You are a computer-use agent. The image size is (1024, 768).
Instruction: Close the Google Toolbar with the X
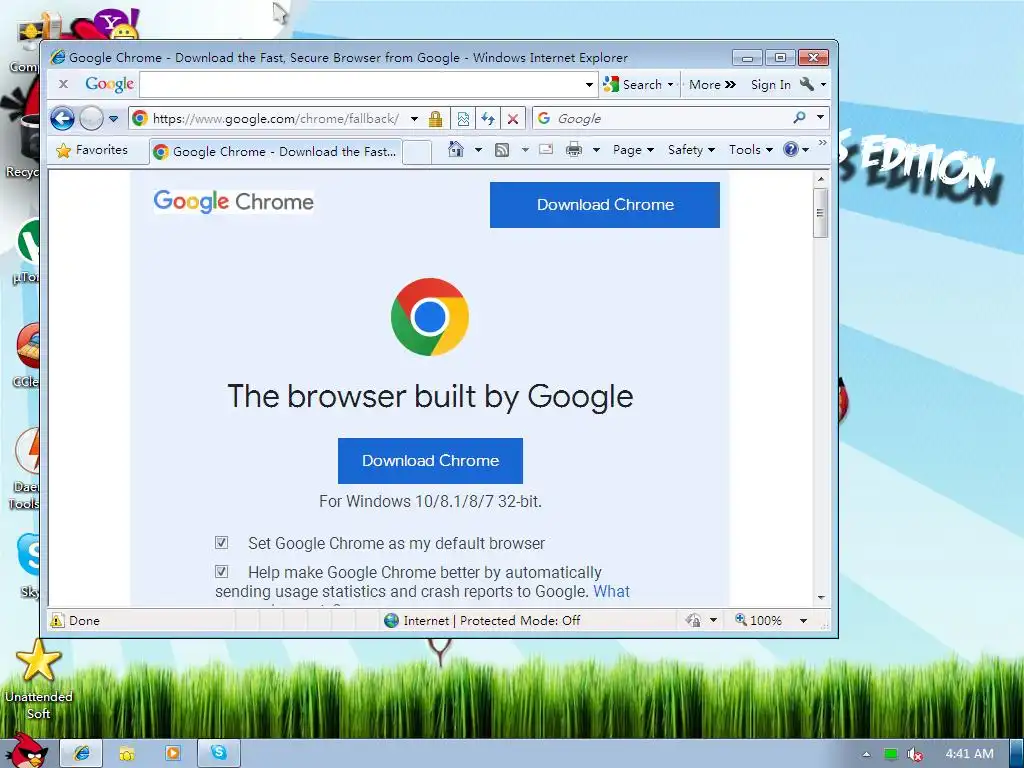63,84
